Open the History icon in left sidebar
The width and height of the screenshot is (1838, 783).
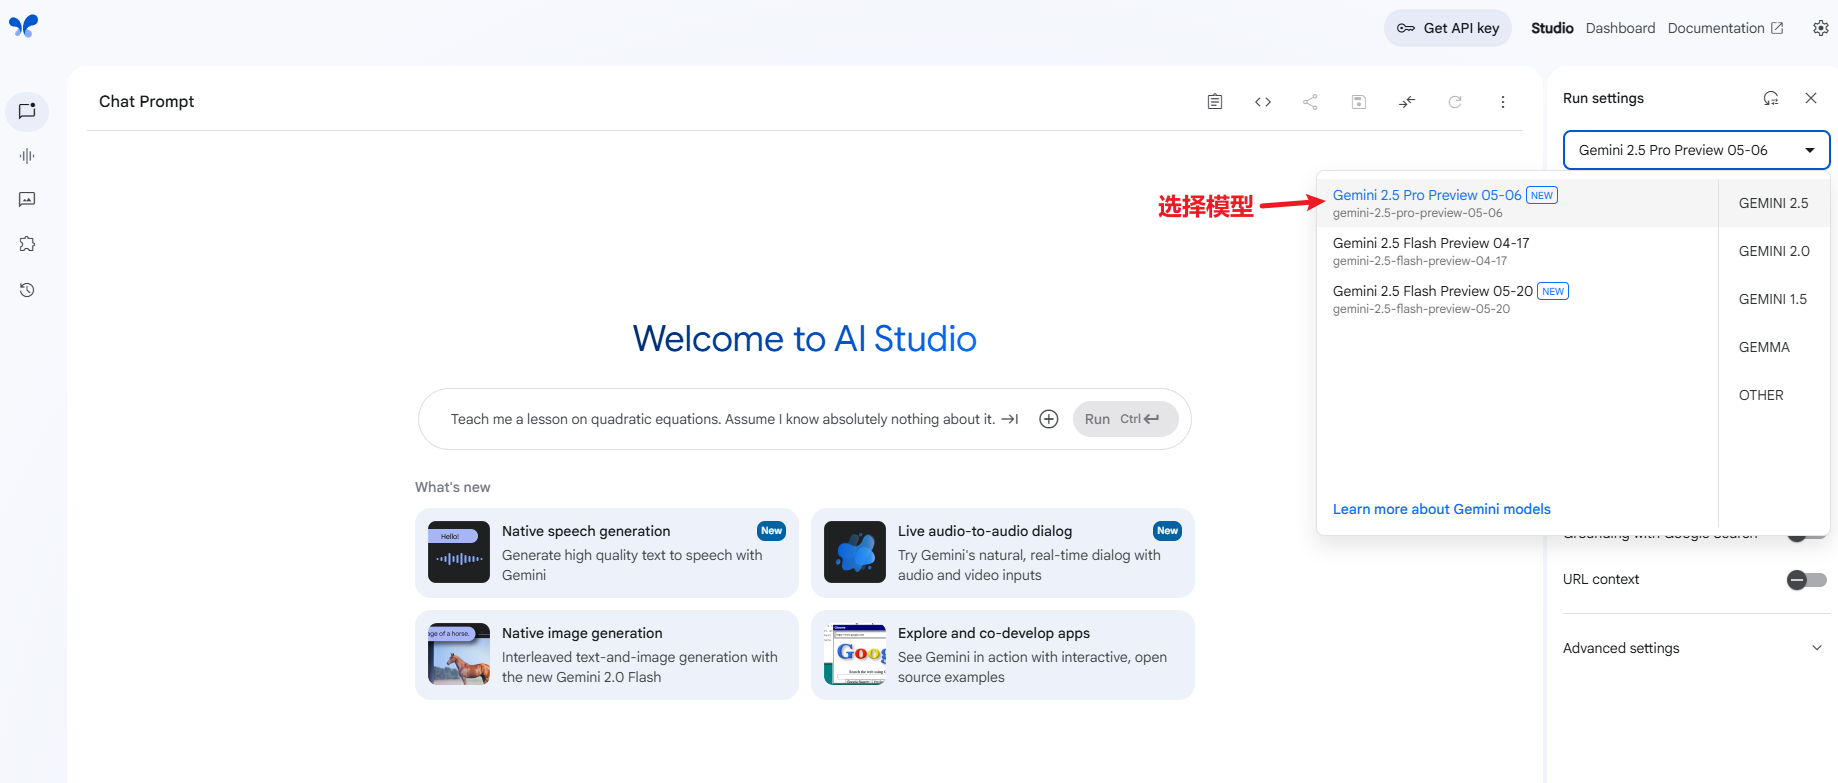click(27, 290)
